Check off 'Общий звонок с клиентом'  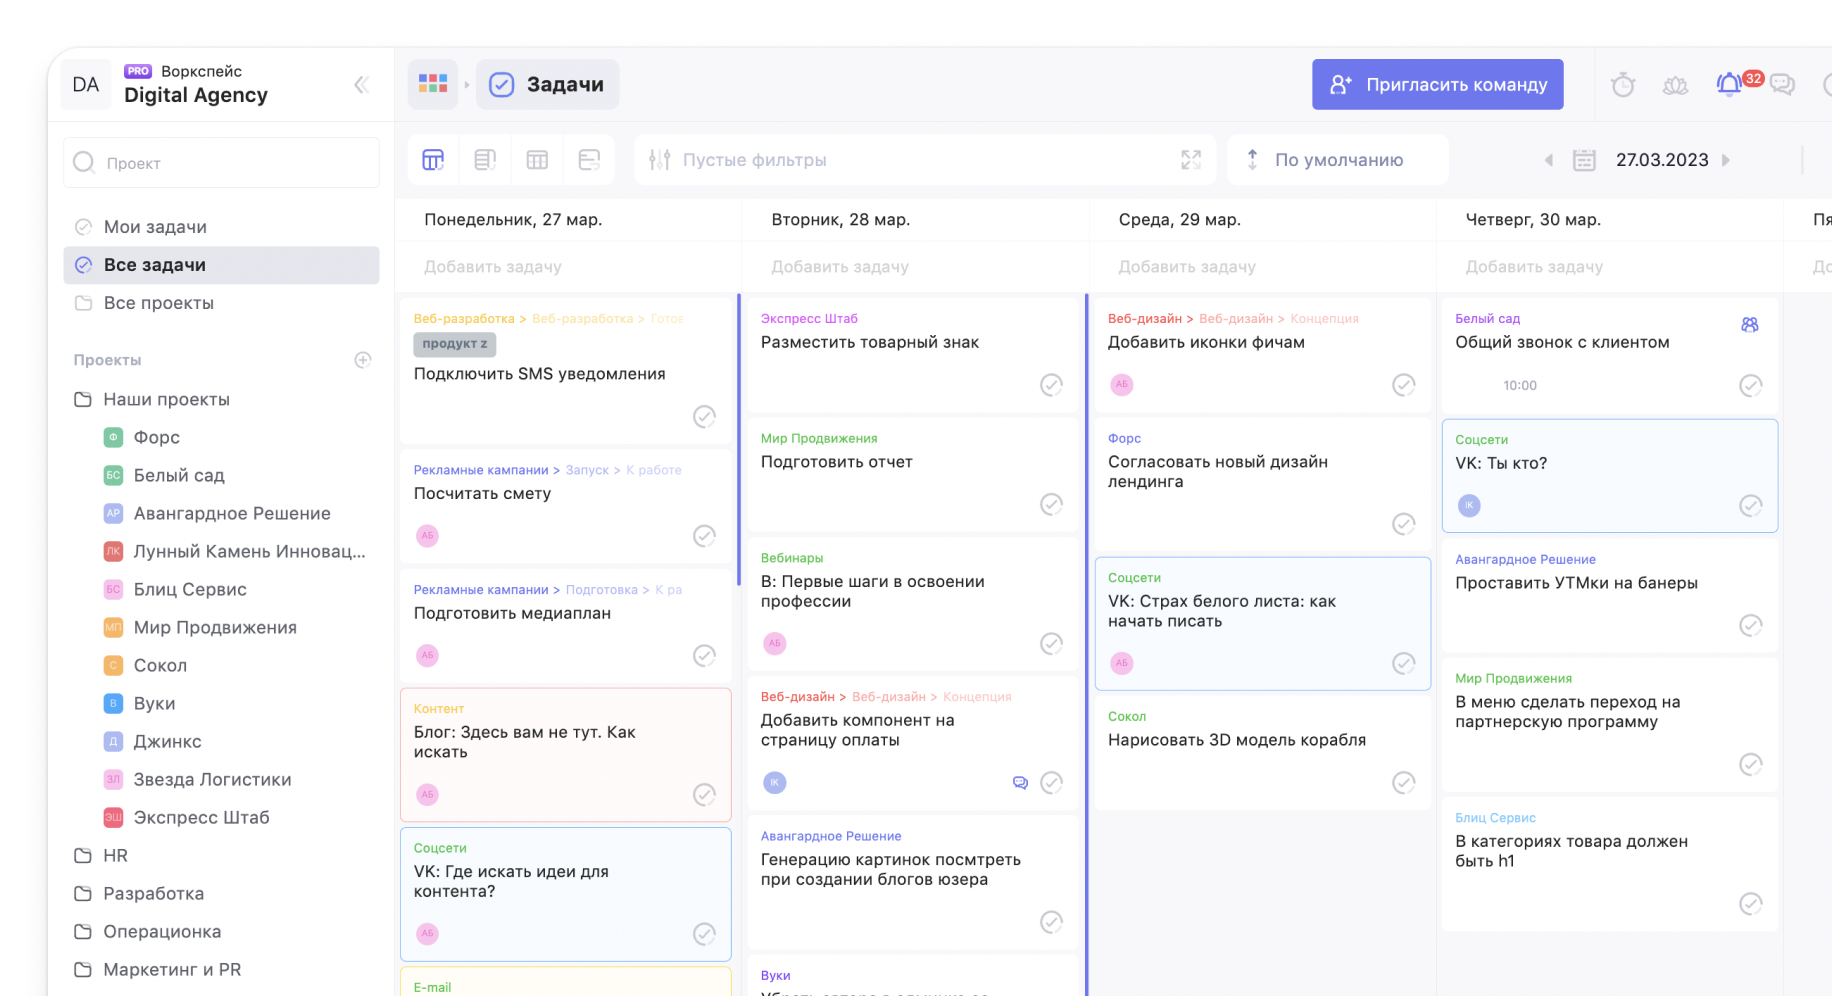[1751, 385]
